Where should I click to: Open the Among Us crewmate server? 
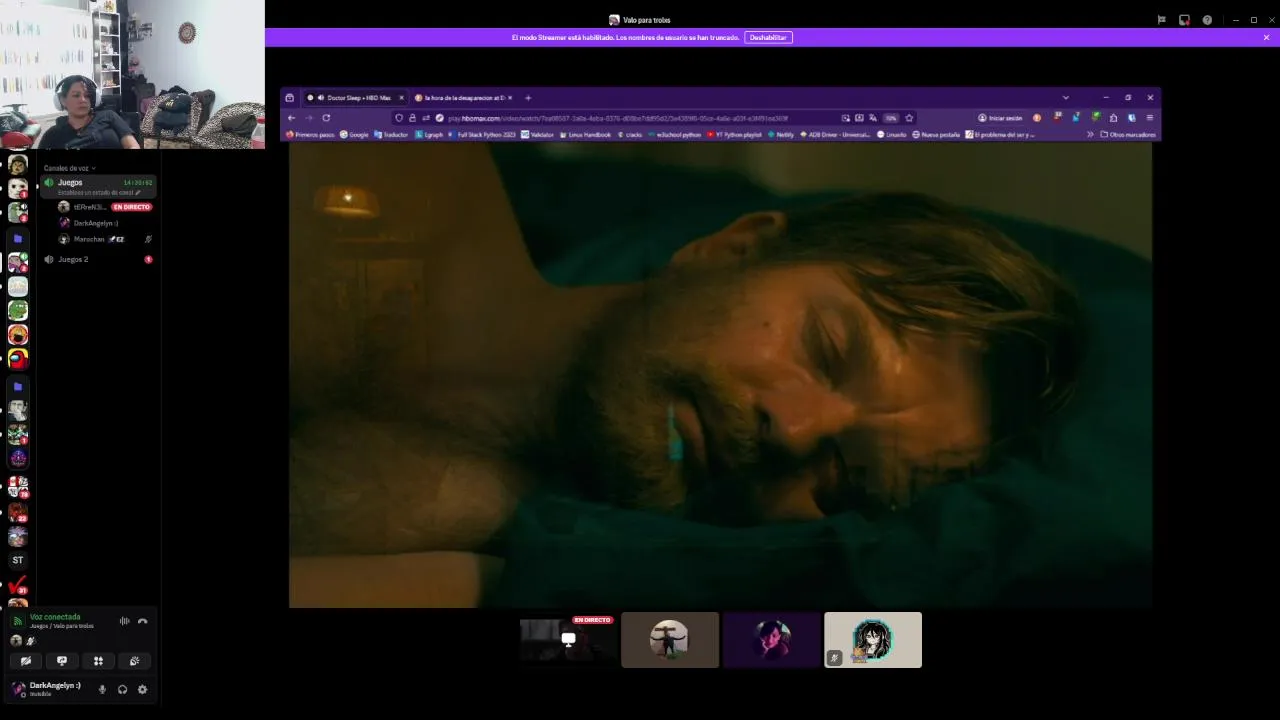18,358
